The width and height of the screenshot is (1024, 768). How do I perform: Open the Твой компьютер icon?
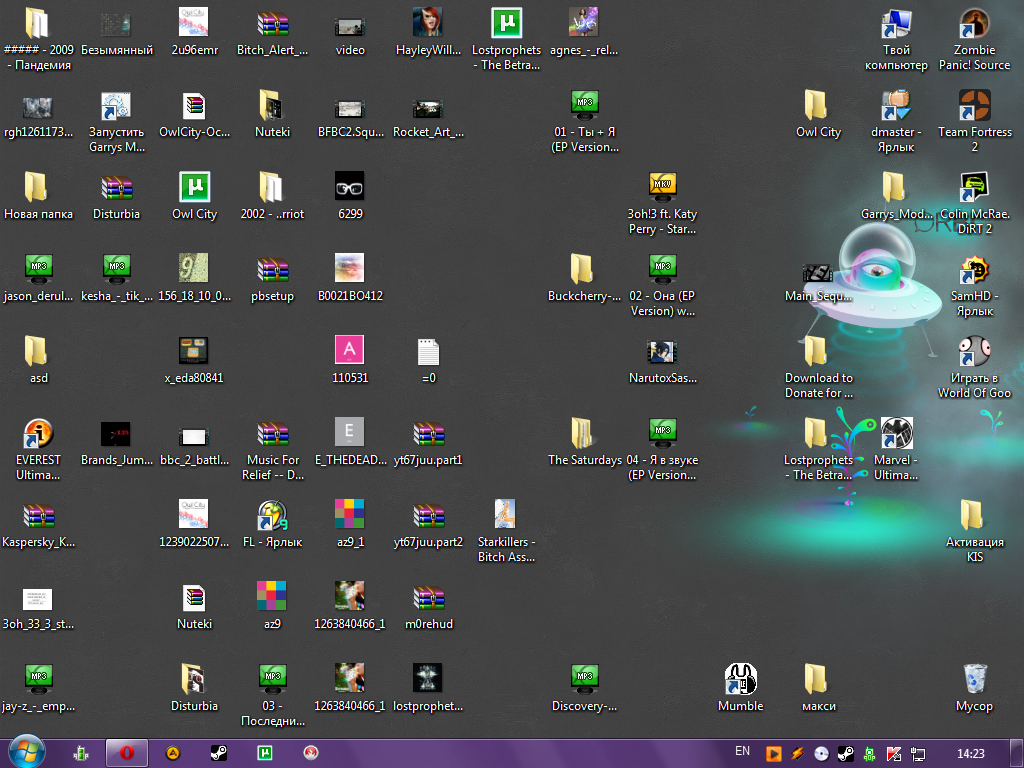coord(896,24)
